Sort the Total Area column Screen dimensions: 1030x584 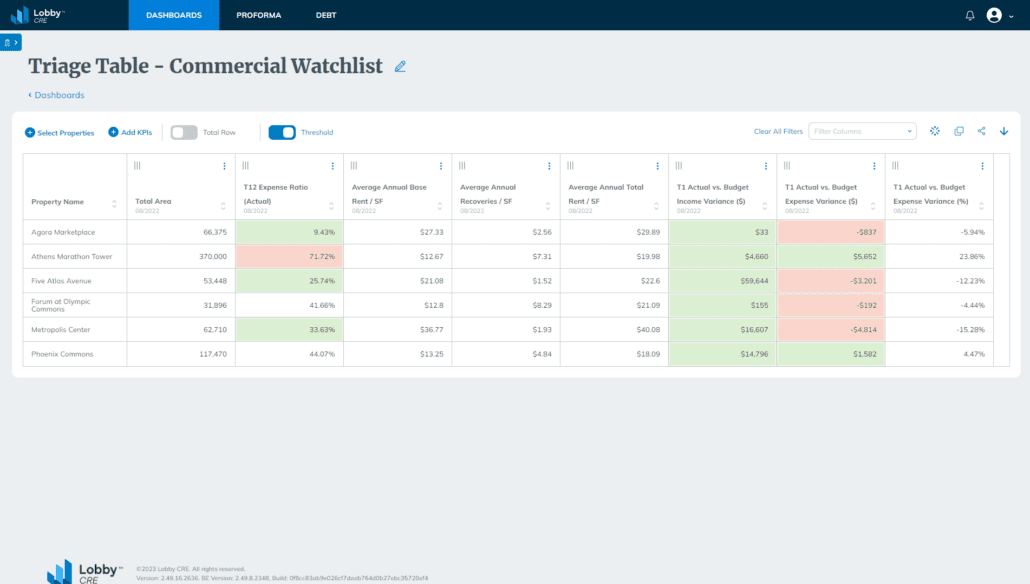[x=223, y=202]
